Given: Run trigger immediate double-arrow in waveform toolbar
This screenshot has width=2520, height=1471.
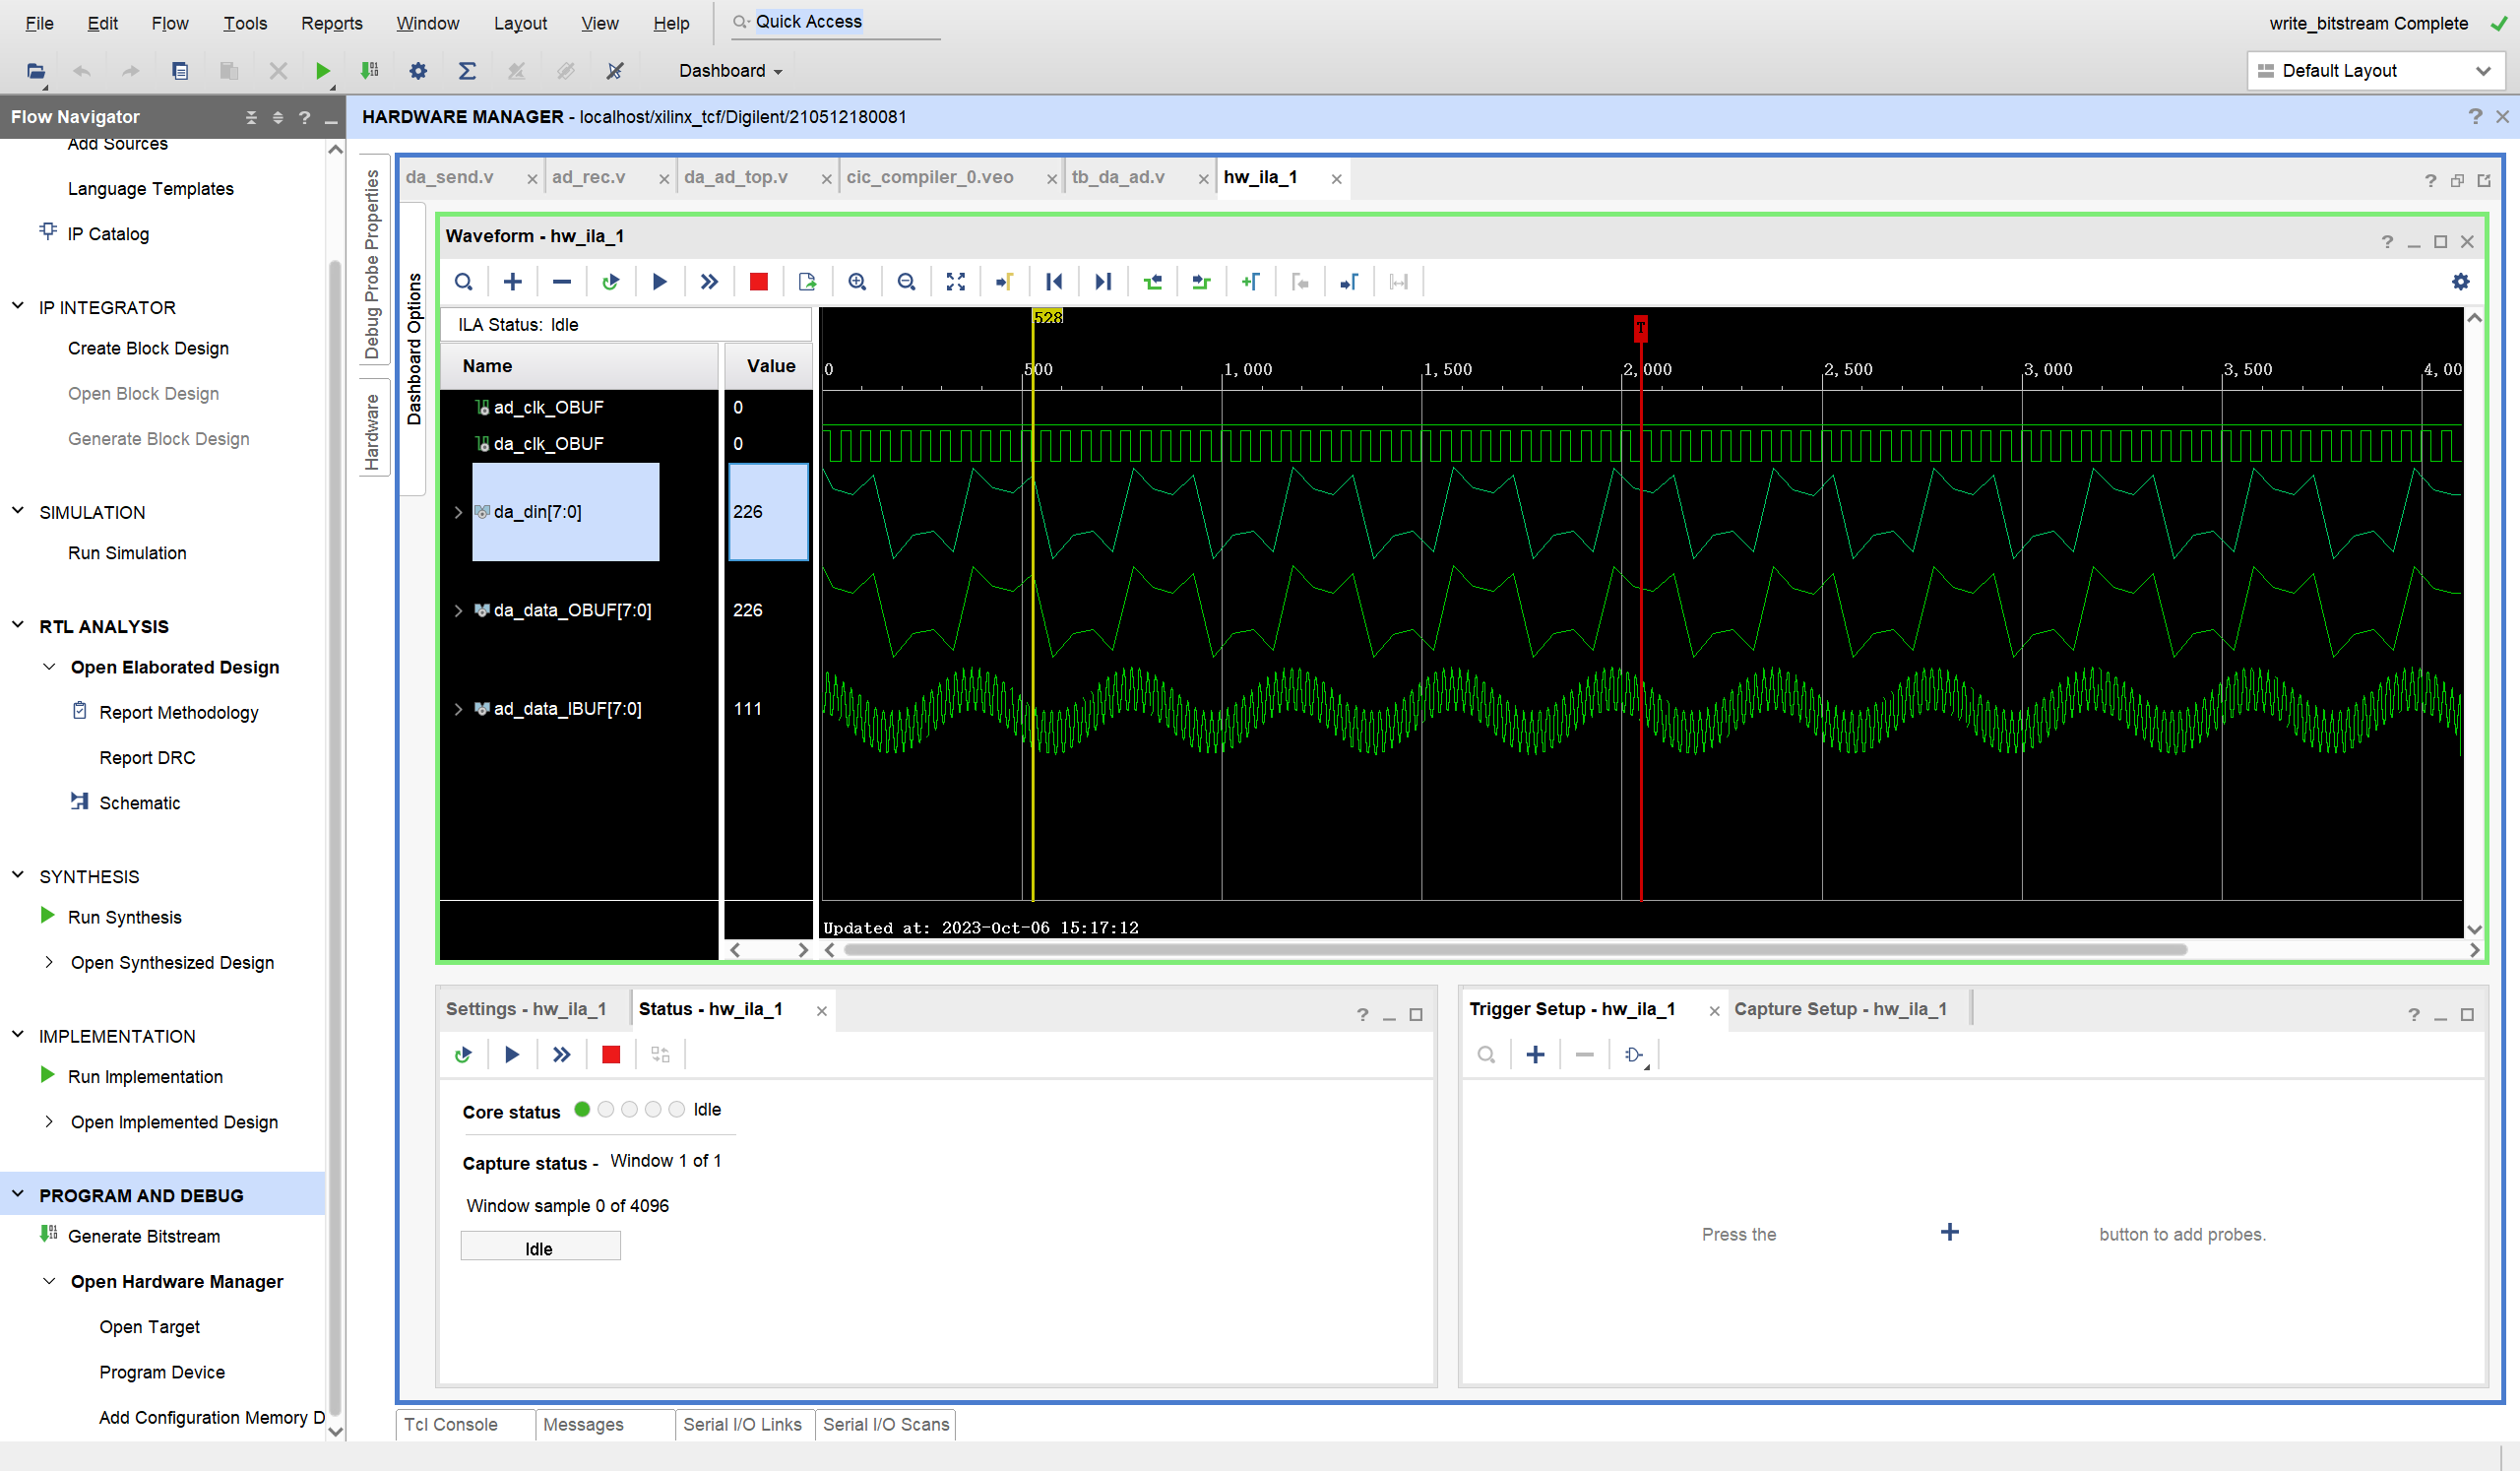Looking at the screenshot, I should tap(709, 282).
